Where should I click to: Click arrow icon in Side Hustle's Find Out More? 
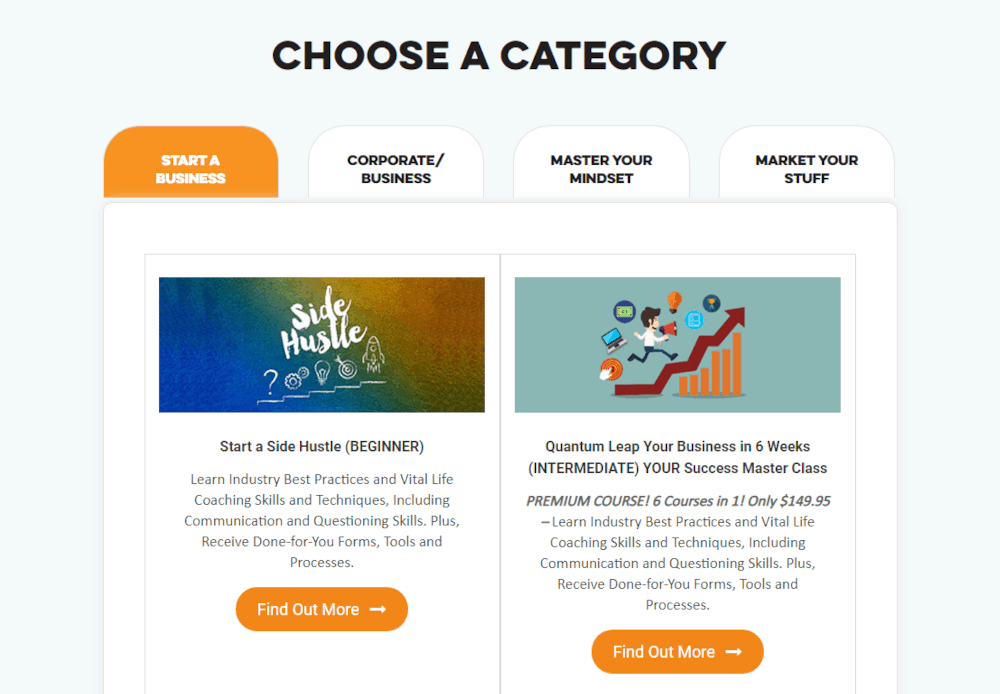coord(378,610)
